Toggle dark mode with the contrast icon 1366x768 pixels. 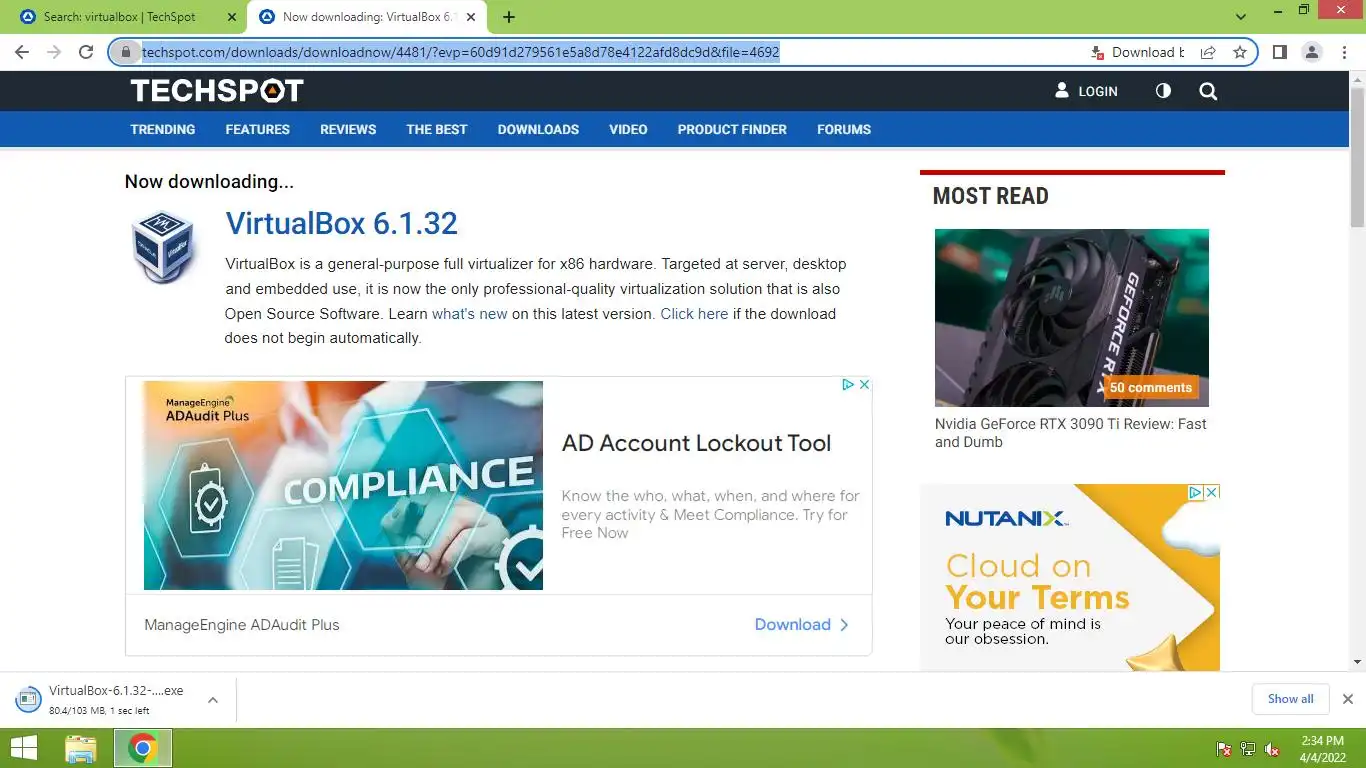coord(1163,91)
